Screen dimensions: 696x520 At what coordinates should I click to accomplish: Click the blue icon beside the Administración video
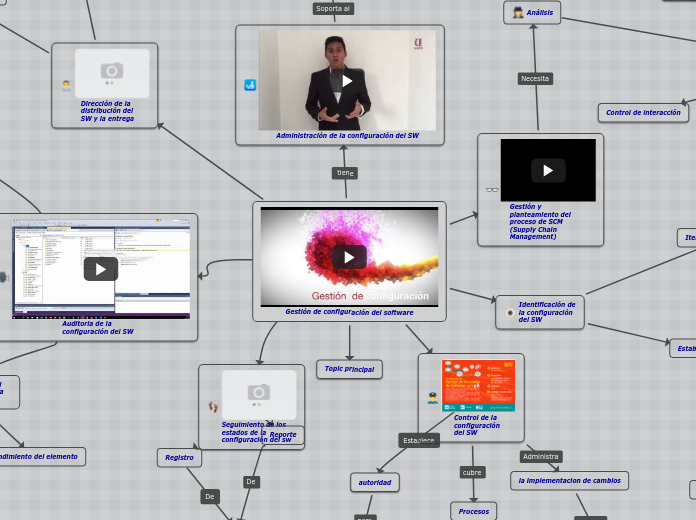(250, 85)
